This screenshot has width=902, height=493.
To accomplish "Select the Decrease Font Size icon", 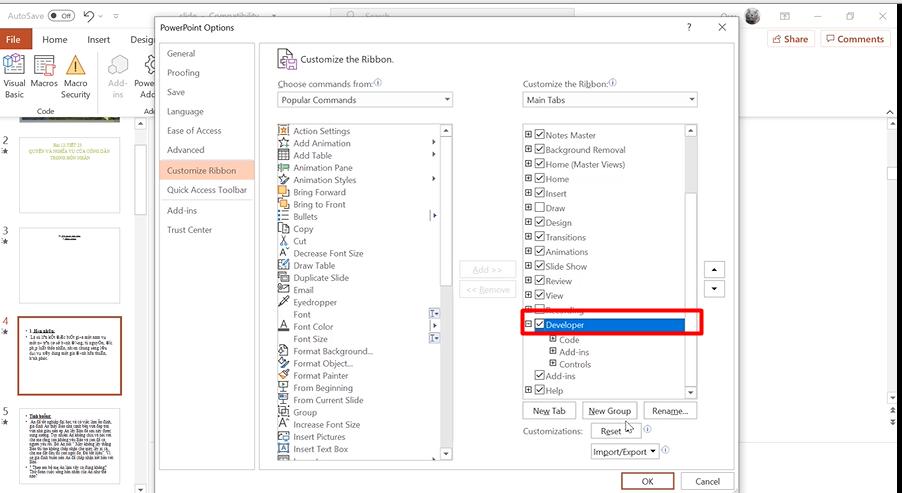I will 283,253.
